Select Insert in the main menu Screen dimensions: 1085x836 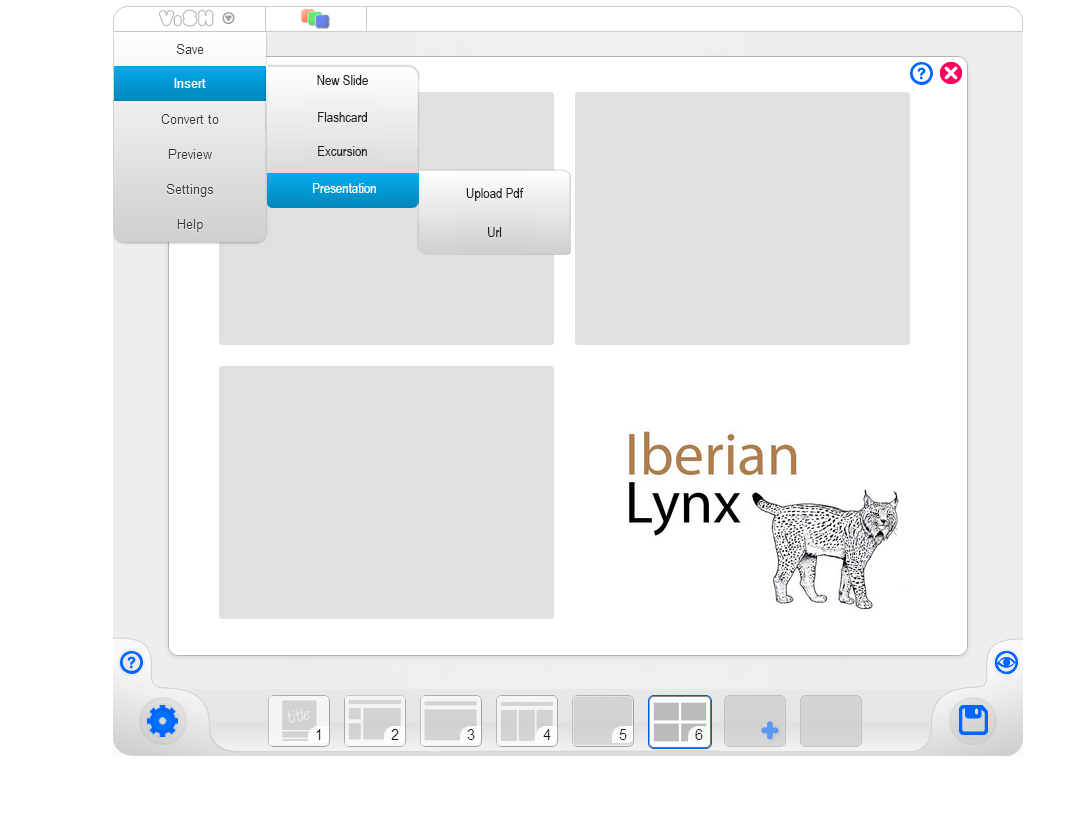pos(190,84)
